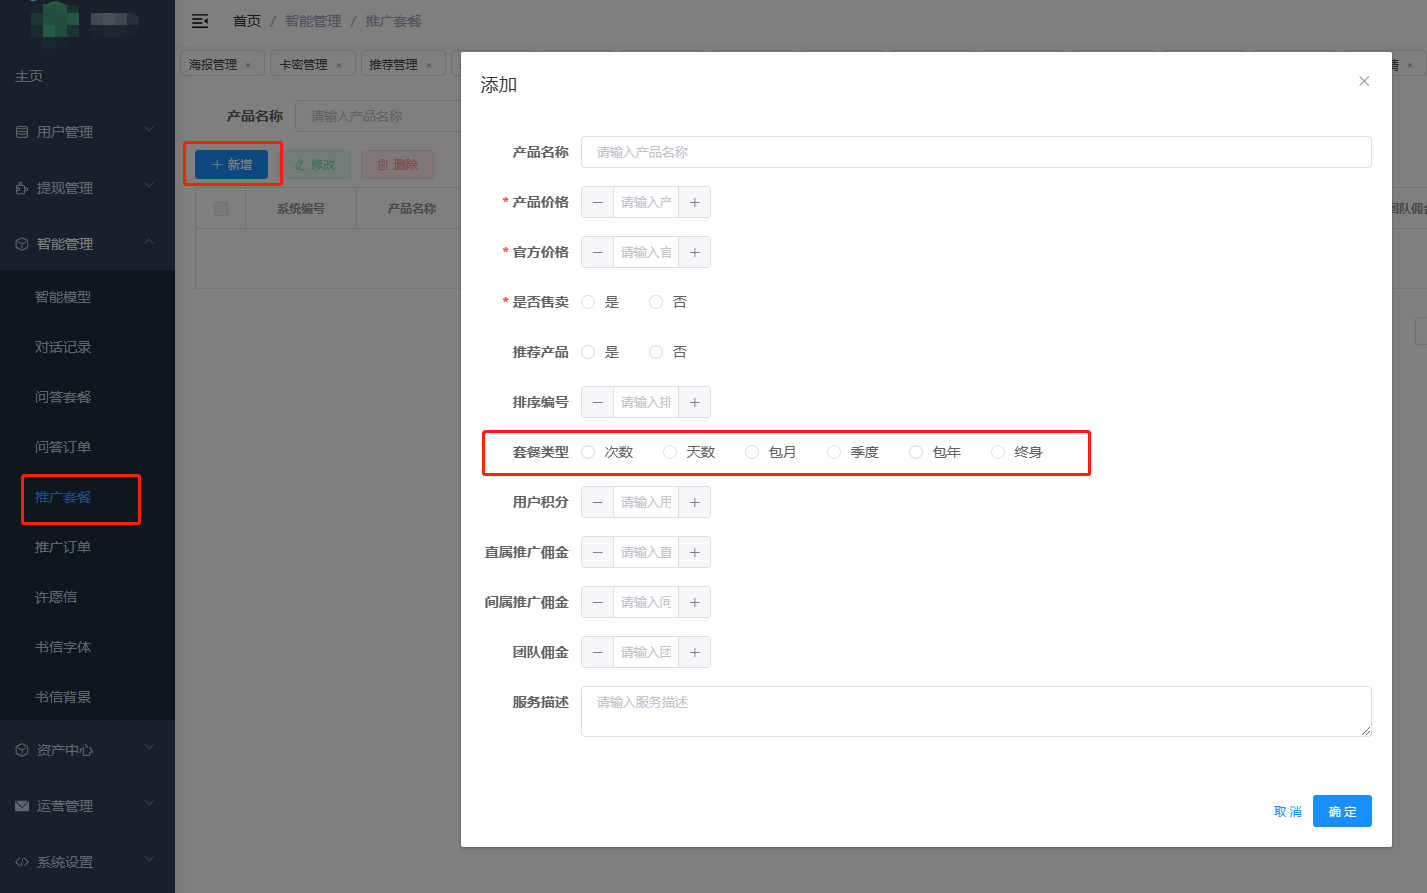This screenshot has height=893, width=1427.
Task: Choose 终身 package type
Action: tap(999, 452)
